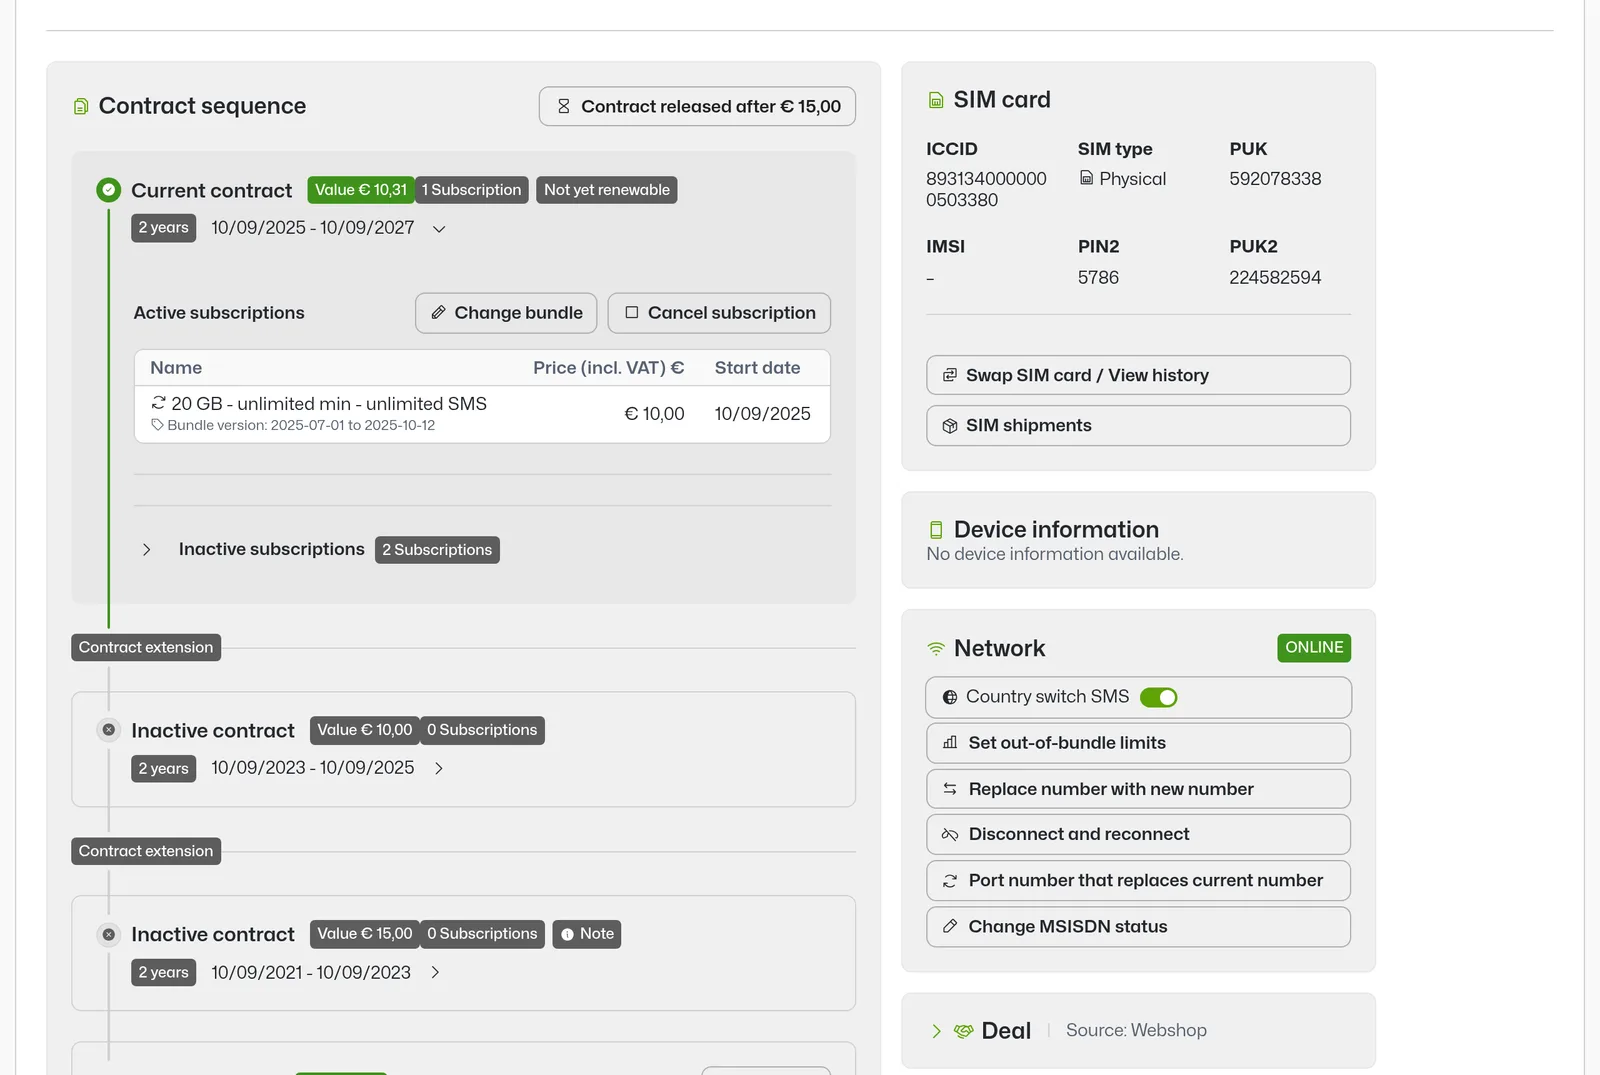Click the pencil icon on Change bundle
1600x1075 pixels.
coord(438,313)
